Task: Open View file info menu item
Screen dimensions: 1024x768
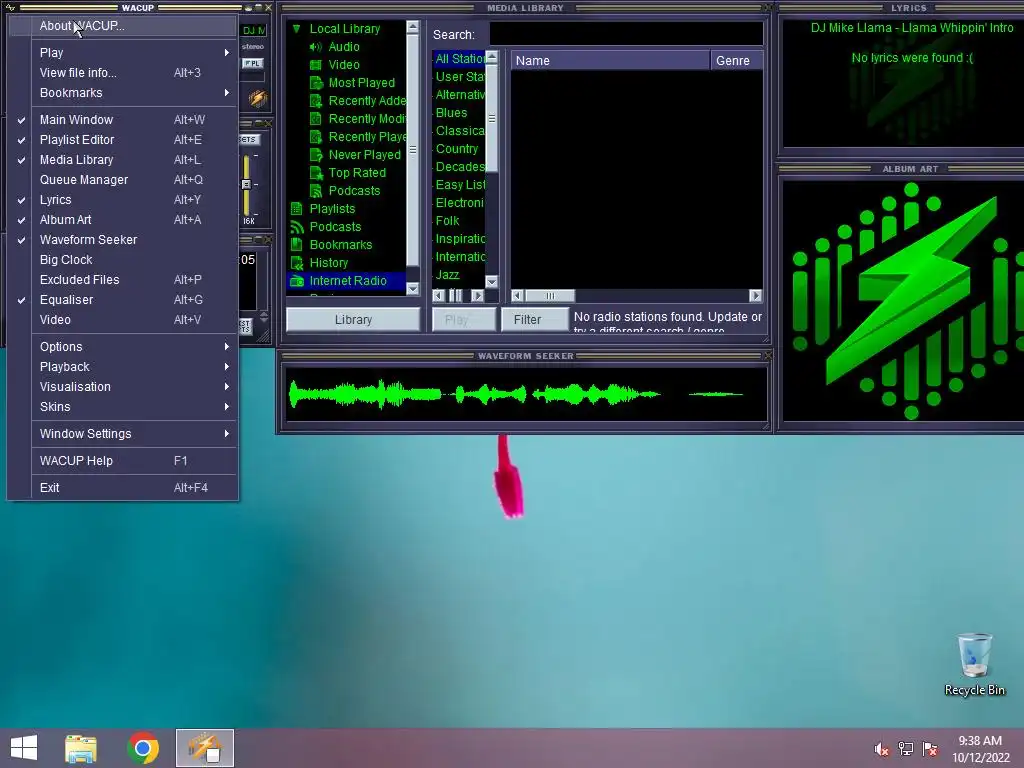Action: tap(123, 72)
